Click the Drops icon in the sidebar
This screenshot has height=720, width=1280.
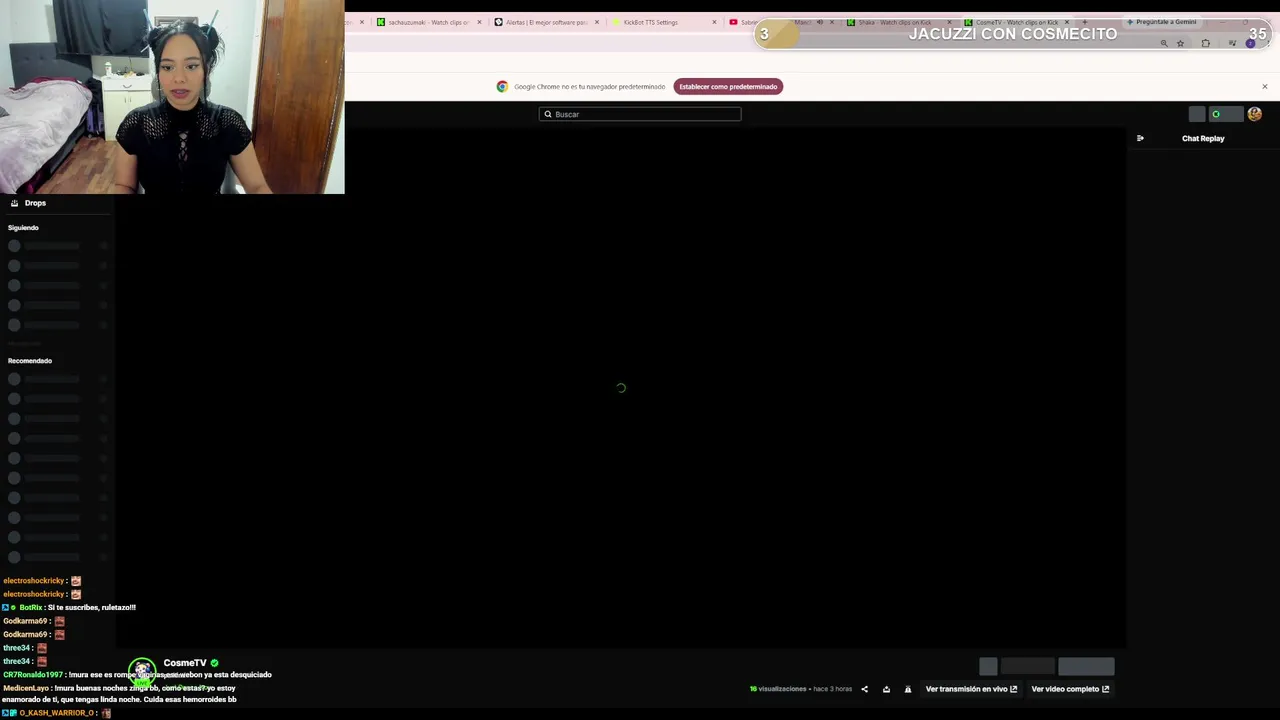pyautogui.click(x=14, y=203)
